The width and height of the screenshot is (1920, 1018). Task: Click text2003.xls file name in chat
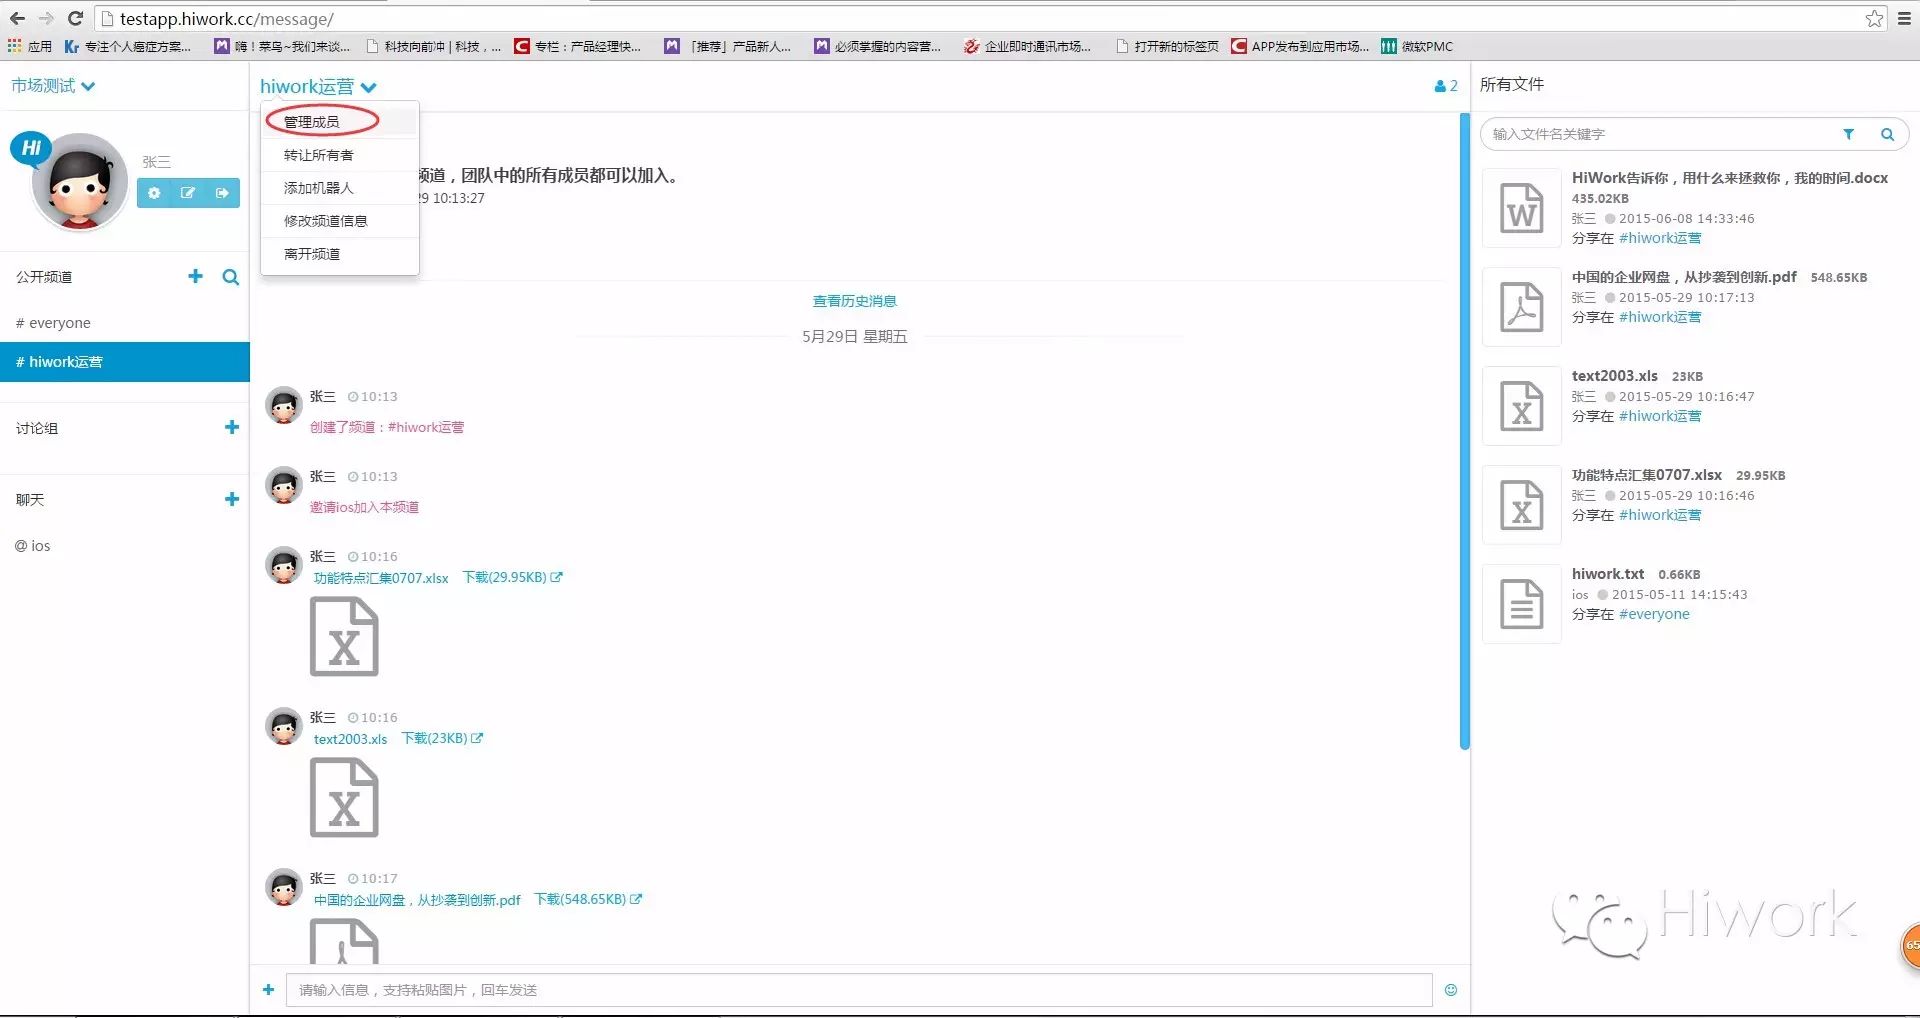(x=350, y=739)
